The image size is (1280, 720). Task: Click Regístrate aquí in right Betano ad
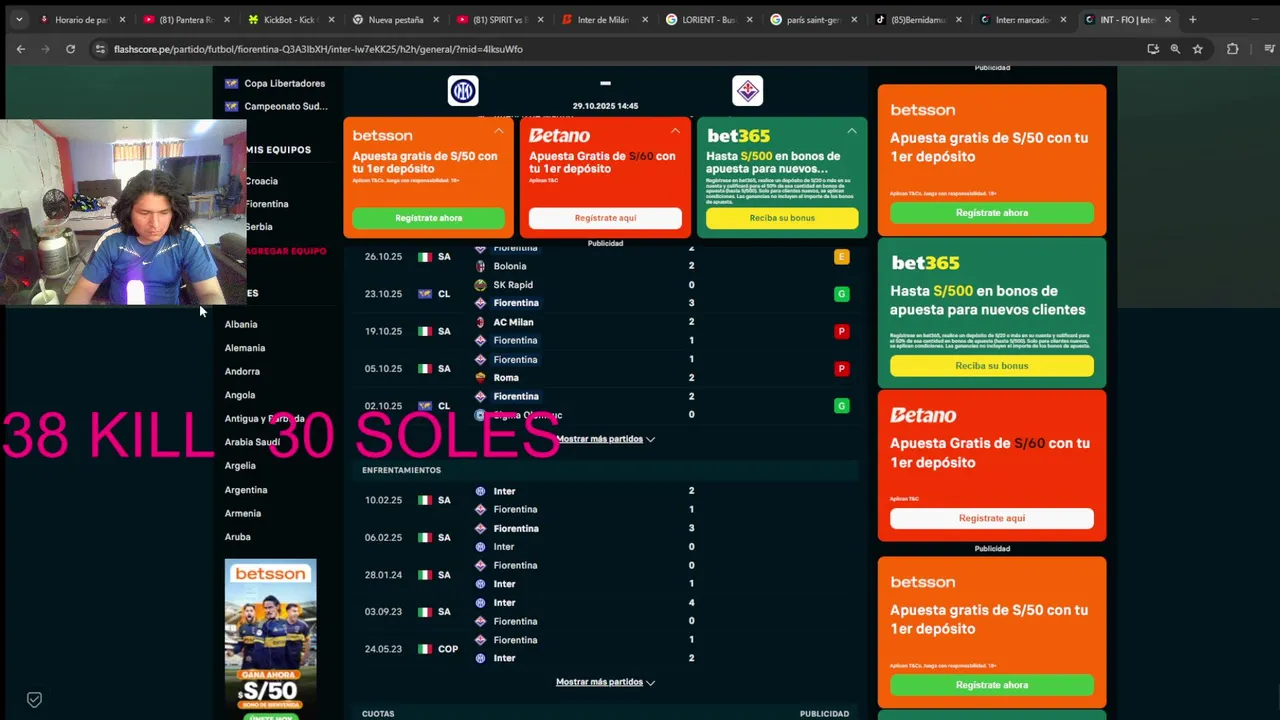992,518
